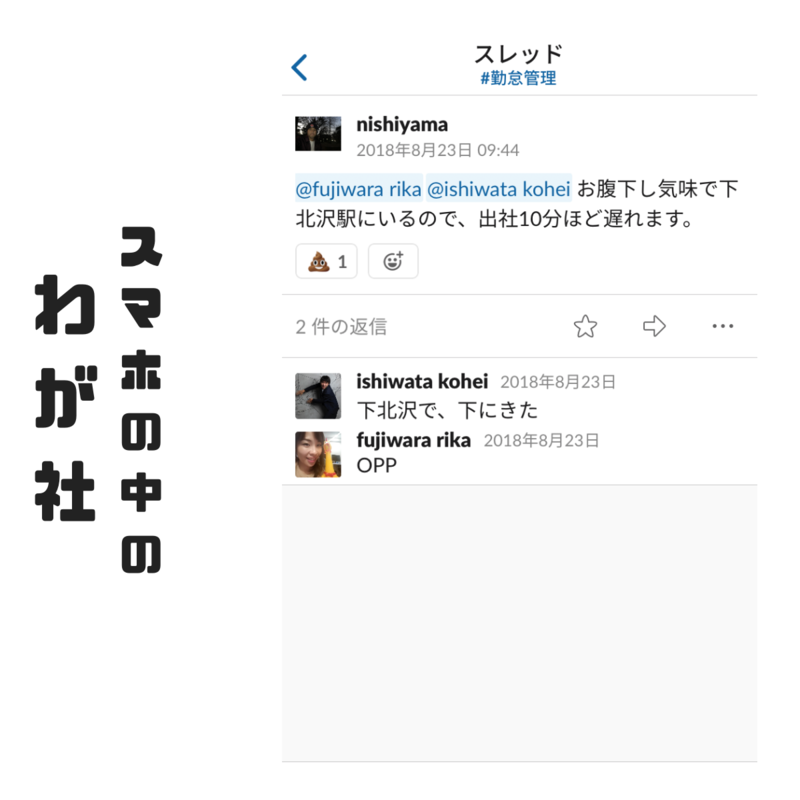800x800 pixels.
Task: Click the star message icon
Action: pos(585,327)
